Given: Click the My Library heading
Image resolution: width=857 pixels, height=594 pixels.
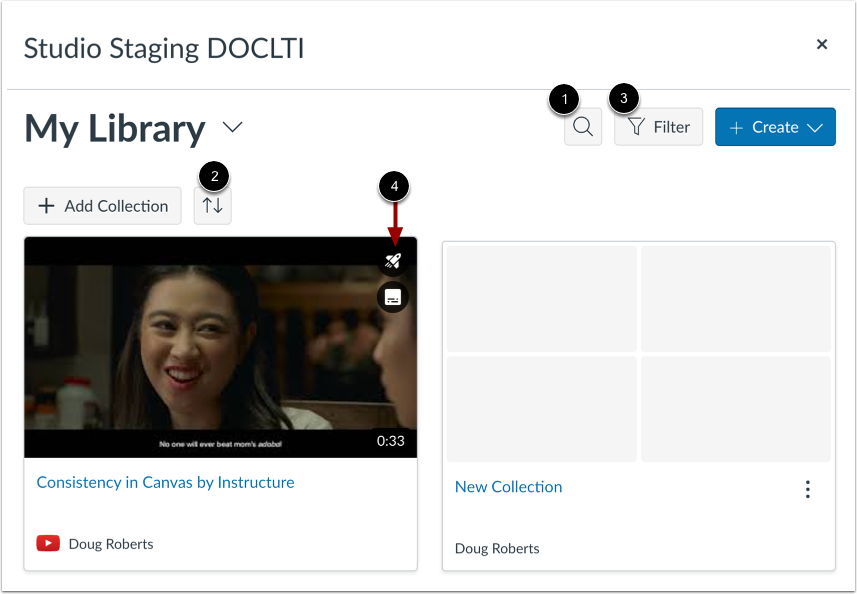Looking at the screenshot, I should [115, 129].
